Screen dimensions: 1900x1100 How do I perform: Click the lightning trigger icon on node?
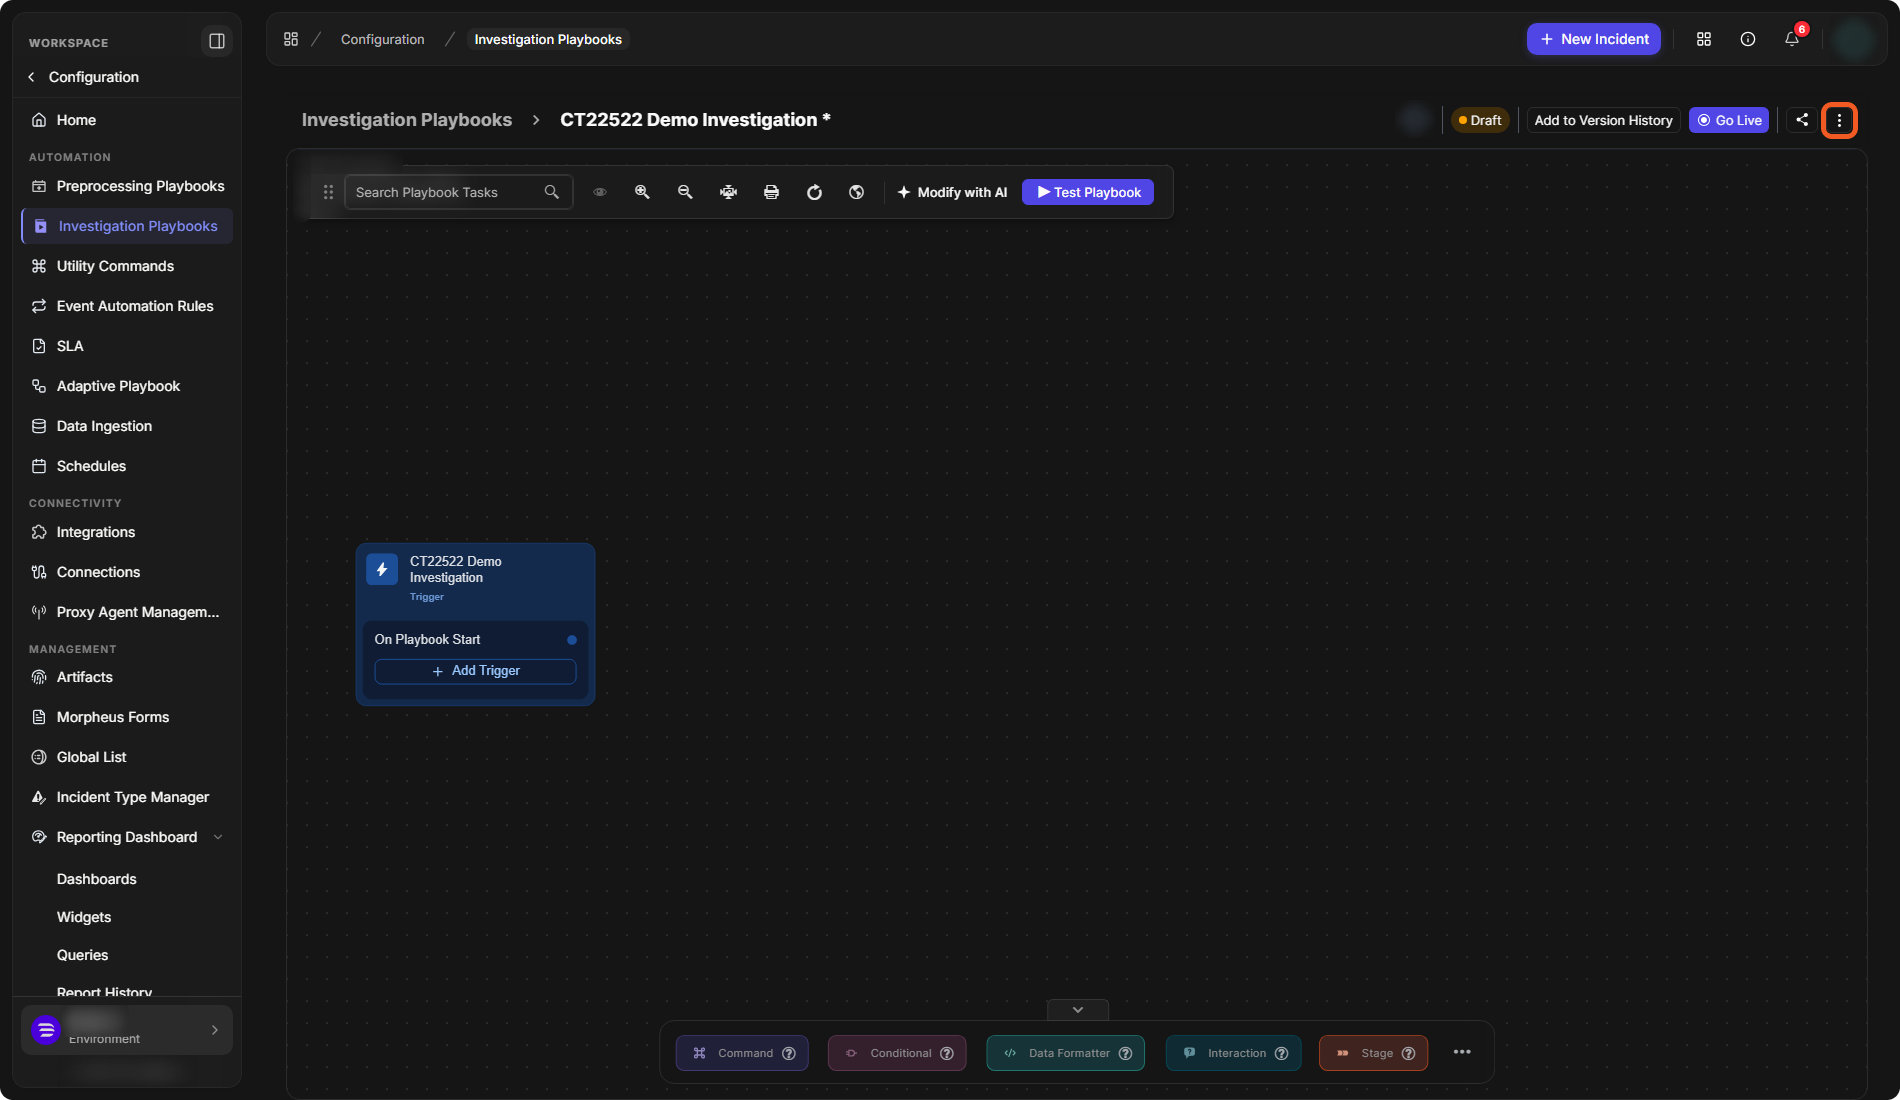coord(382,569)
